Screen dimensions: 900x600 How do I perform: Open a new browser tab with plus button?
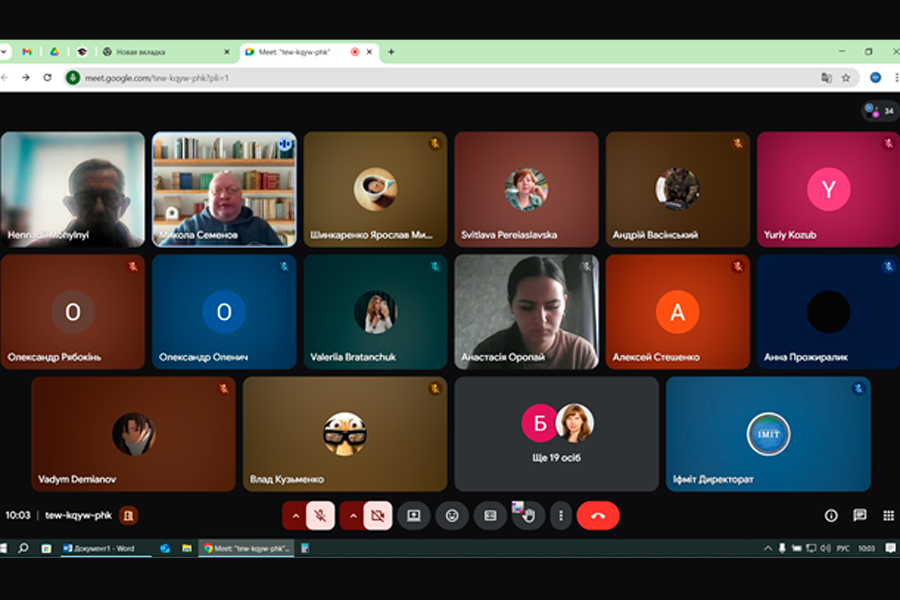391,52
